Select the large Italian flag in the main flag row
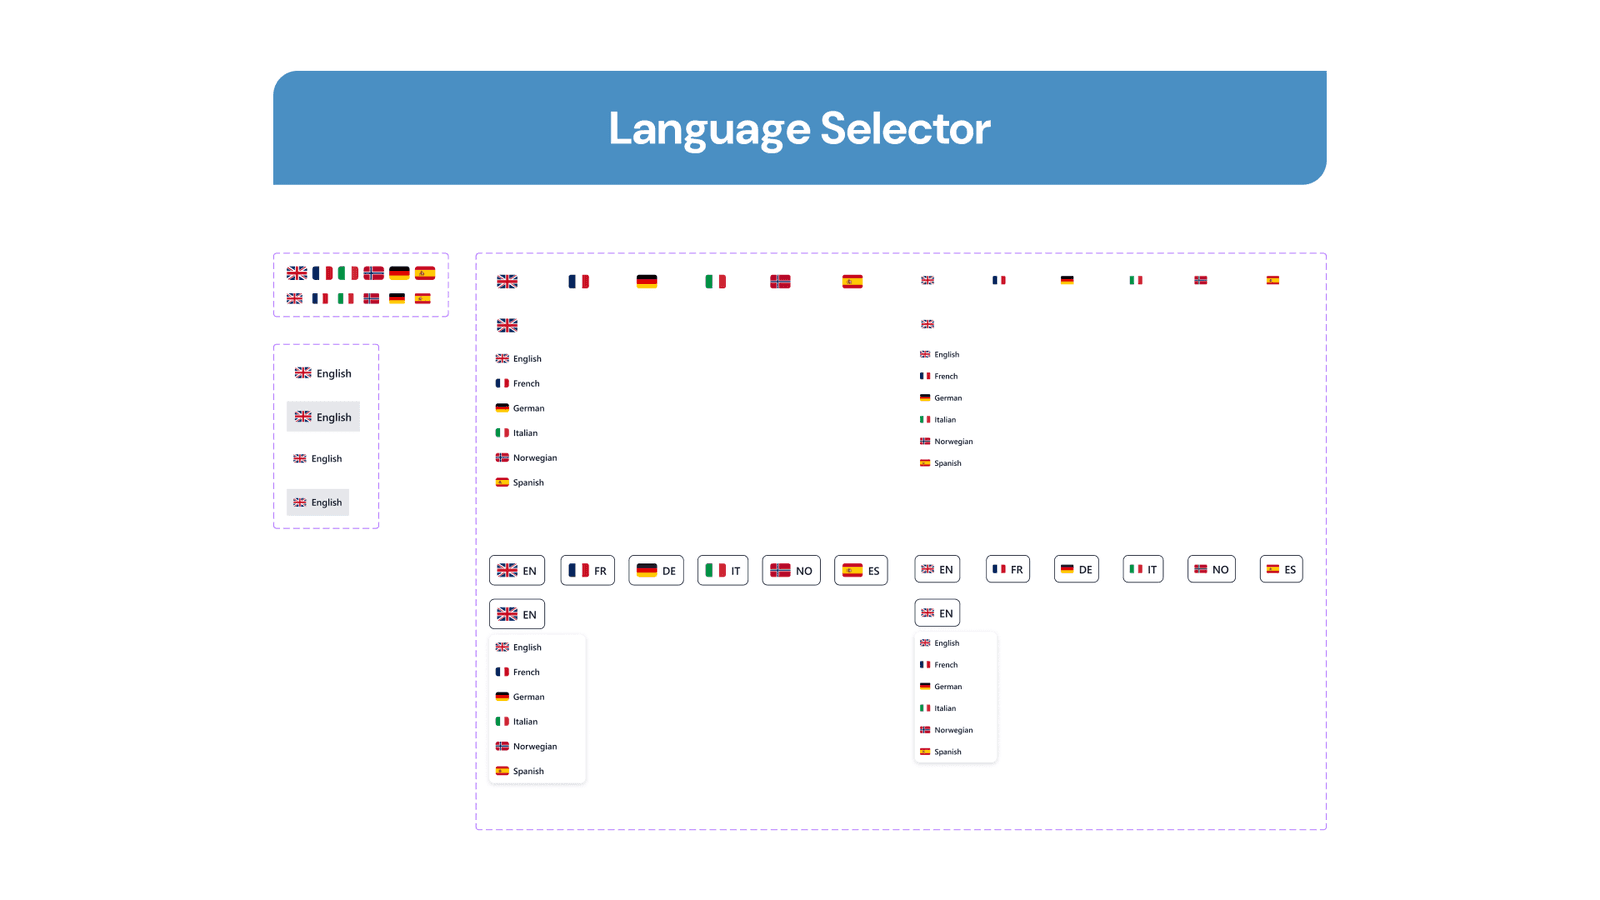The width and height of the screenshot is (1600, 900). click(x=716, y=282)
